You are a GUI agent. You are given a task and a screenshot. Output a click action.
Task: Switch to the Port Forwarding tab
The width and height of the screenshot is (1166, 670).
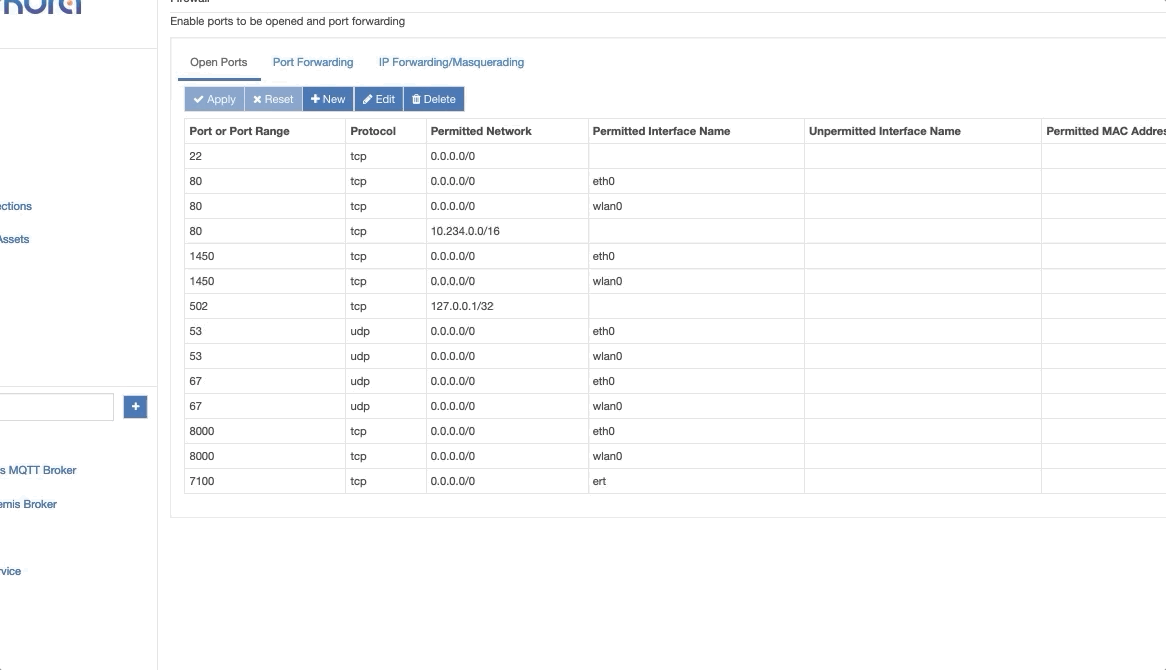tap(312, 61)
